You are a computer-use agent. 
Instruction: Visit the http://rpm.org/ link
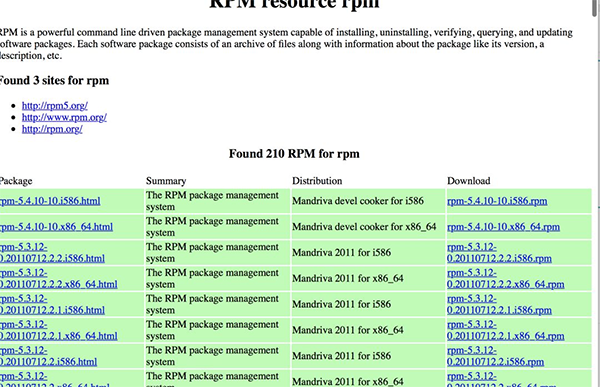[x=52, y=129]
